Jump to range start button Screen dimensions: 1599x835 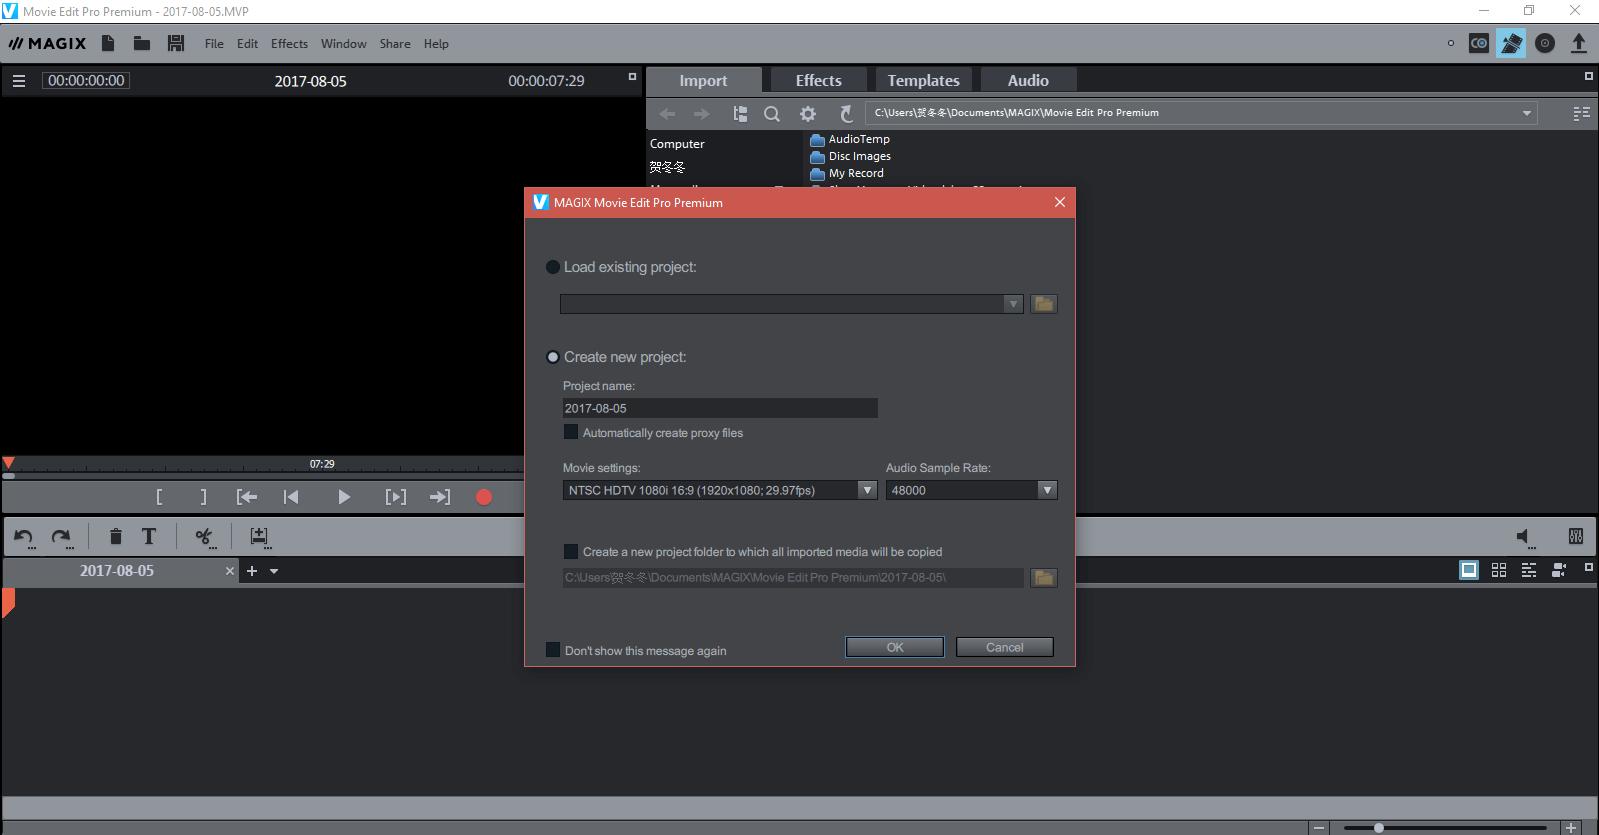tap(247, 497)
